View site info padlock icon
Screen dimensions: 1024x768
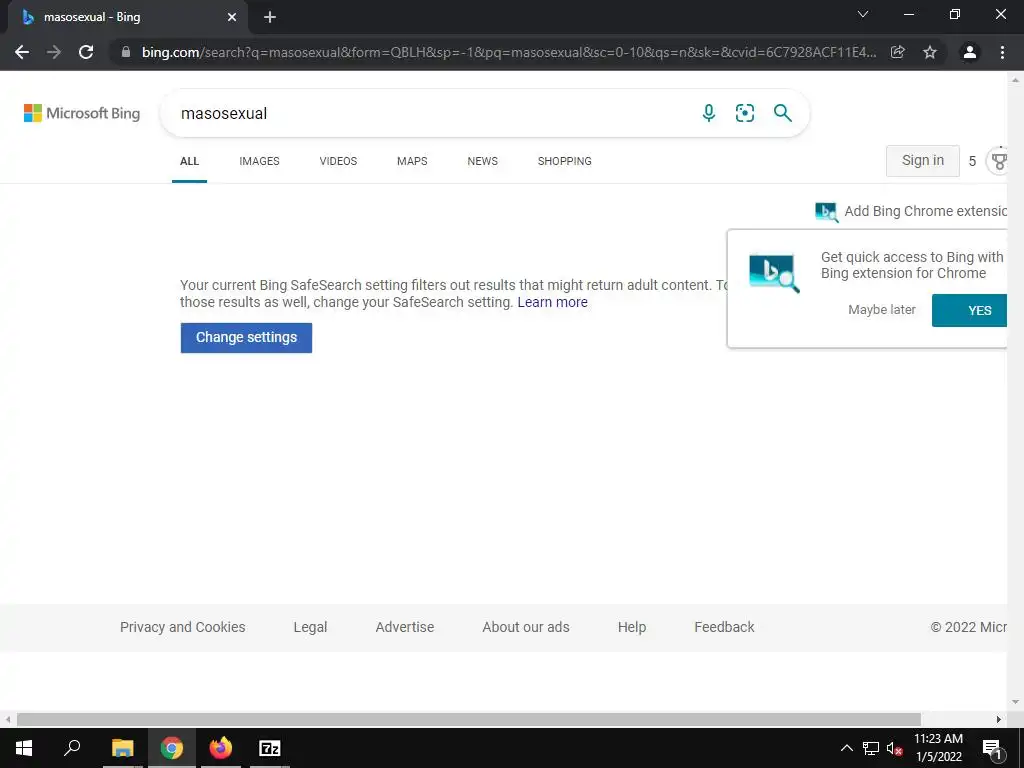126,52
